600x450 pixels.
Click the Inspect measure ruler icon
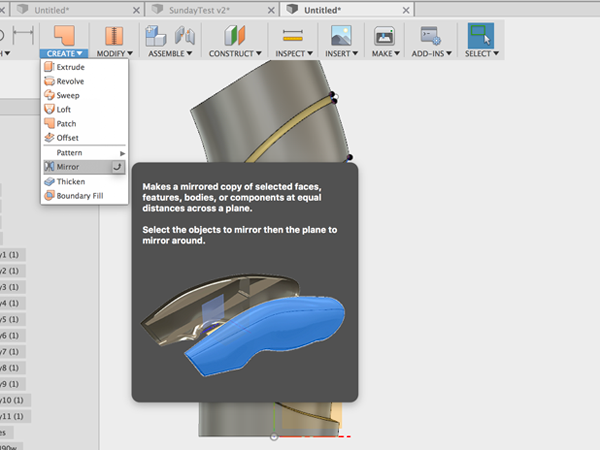pos(293,36)
